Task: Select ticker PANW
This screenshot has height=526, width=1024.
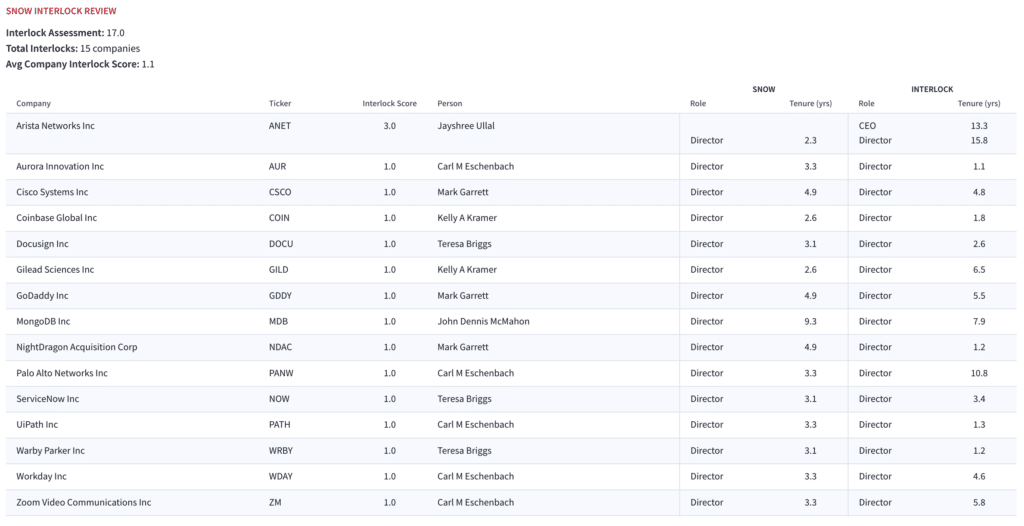Action: pyautogui.click(x=281, y=373)
